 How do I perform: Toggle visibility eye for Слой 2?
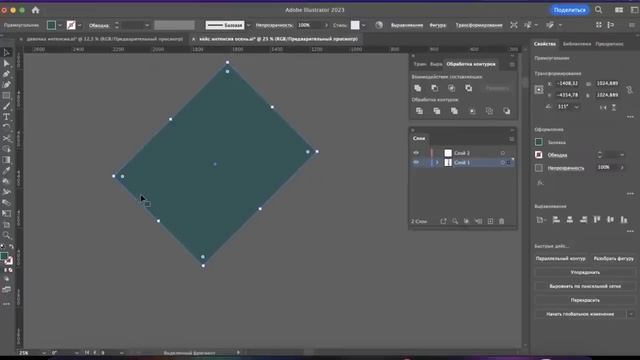coord(416,153)
